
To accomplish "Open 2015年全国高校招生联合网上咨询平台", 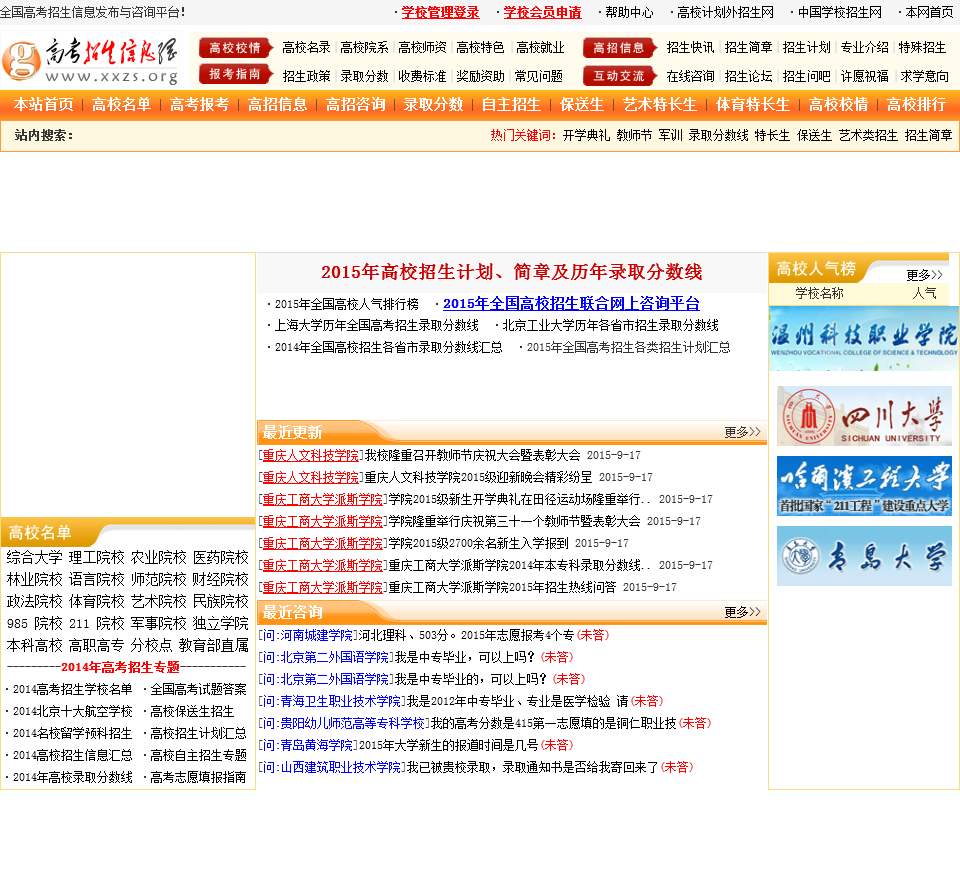I will [571, 304].
